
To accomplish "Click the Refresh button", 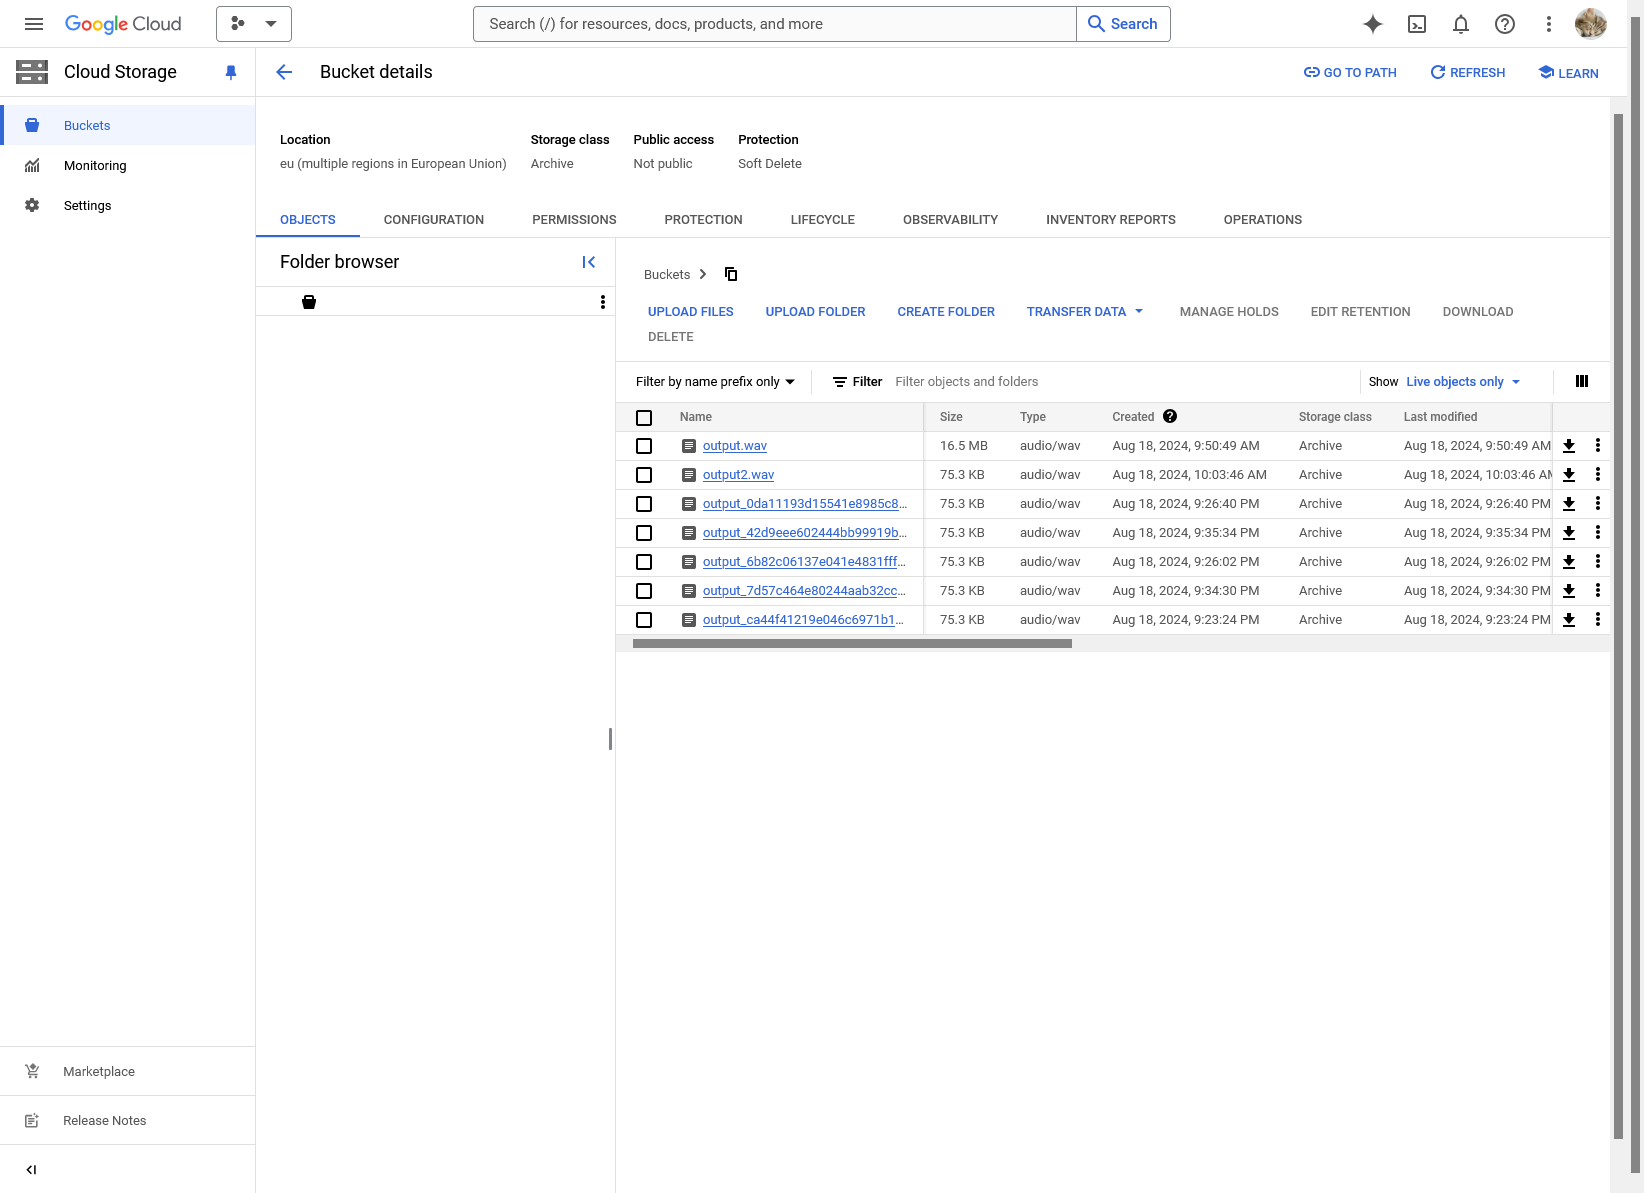I will pos(1467,72).
